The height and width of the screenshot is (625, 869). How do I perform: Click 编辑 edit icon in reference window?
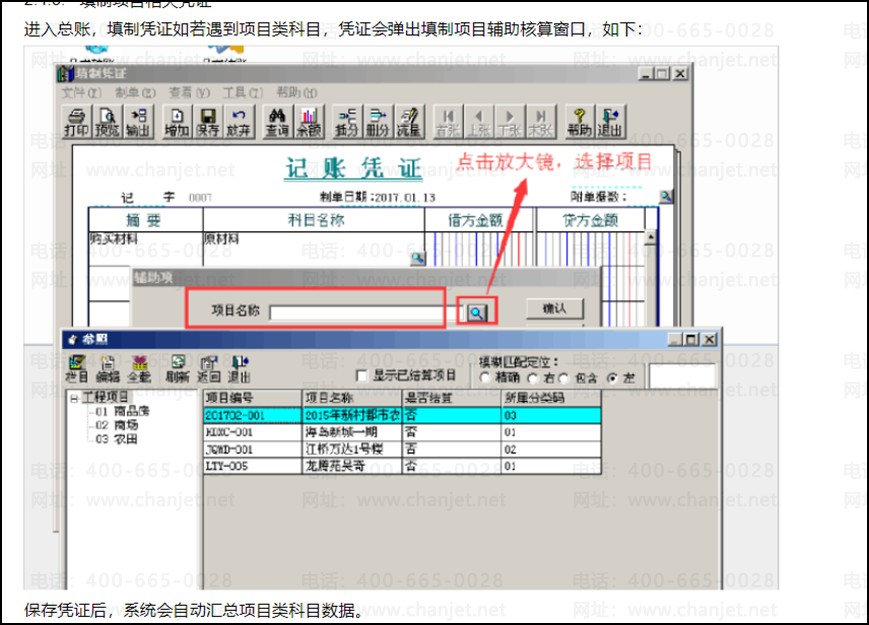[x=108, y=370]
